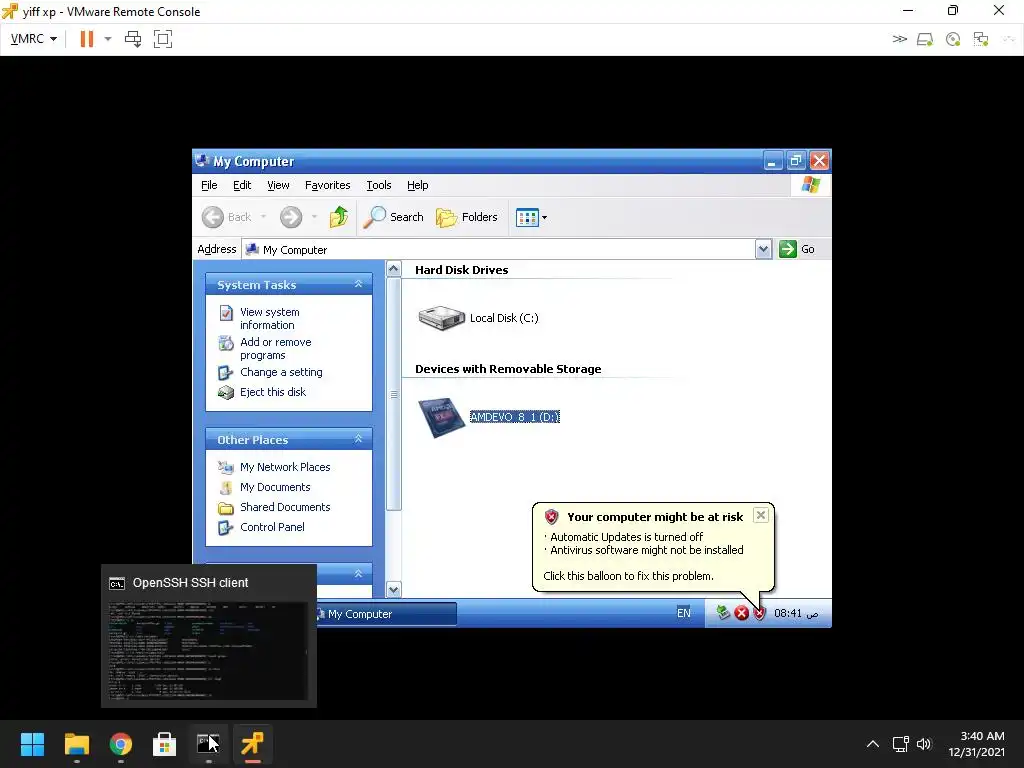Open Shared Documents link
The height and width of the screenshot is (768, 1024).
(x=285, y=507)
